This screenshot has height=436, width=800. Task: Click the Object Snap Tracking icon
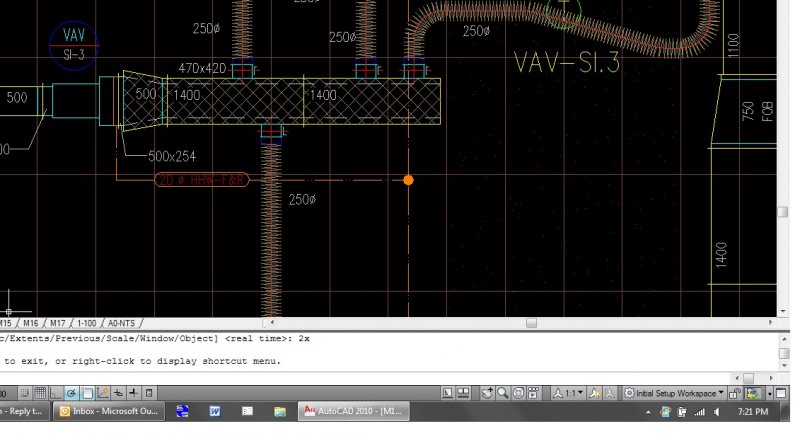[x=103, y=393]
